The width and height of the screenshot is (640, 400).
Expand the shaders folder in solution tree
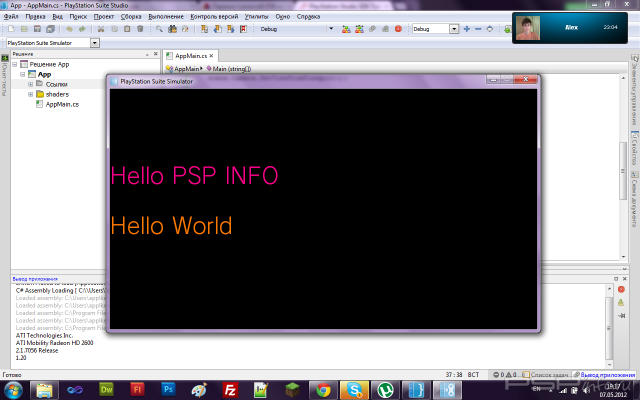point(31,94)
